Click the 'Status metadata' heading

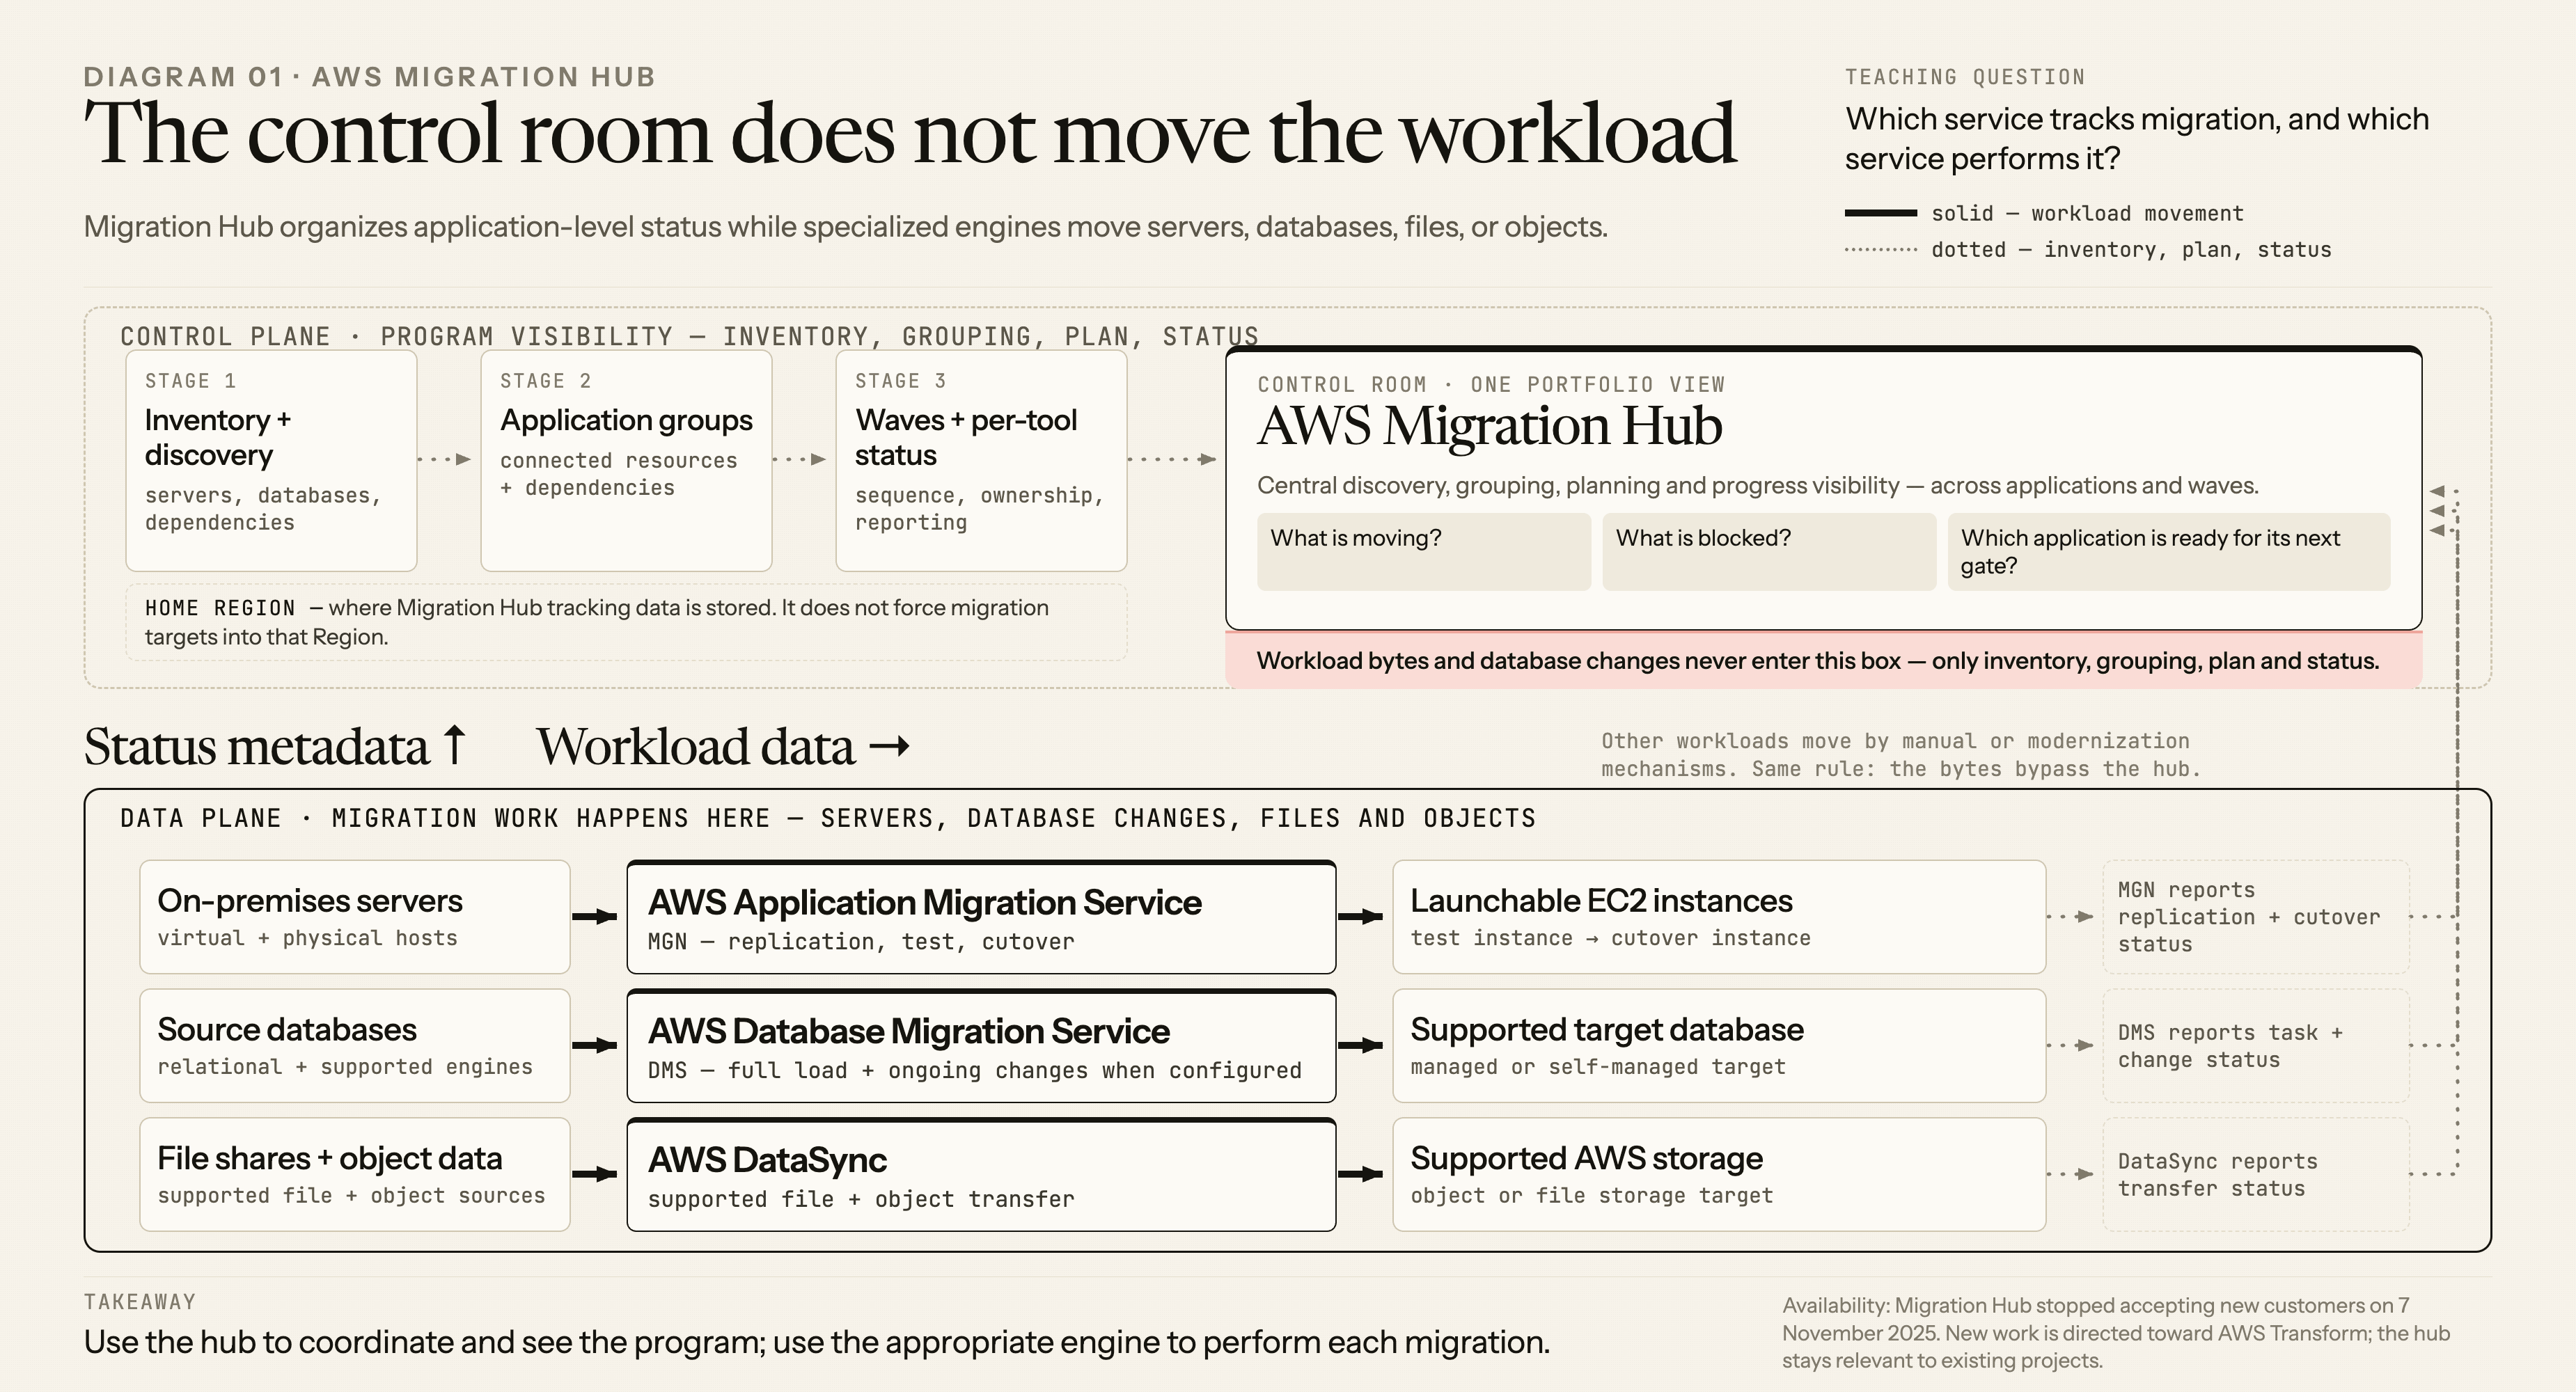coord(275,746)
